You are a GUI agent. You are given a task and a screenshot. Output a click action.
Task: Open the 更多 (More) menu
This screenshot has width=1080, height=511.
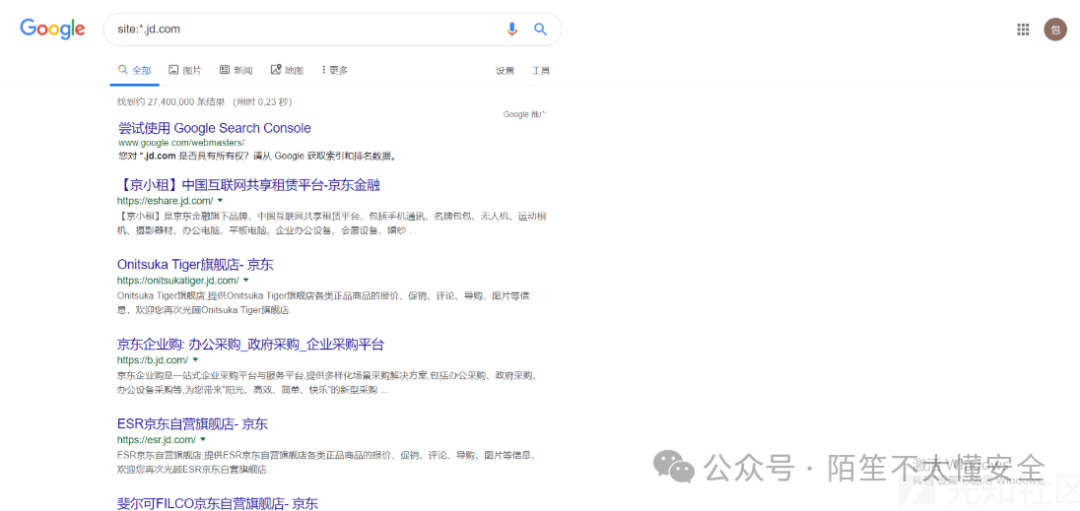pos(335,70)
